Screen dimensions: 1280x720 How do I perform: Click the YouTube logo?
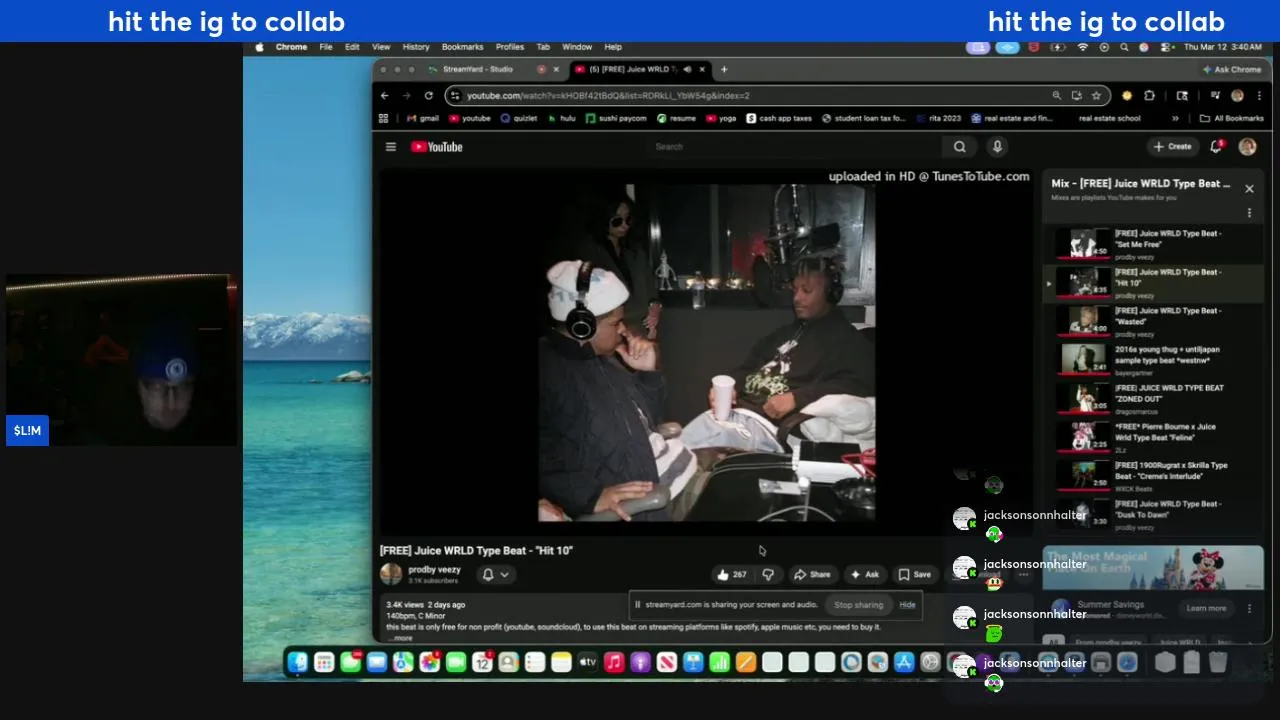click(x=437, y=147)
